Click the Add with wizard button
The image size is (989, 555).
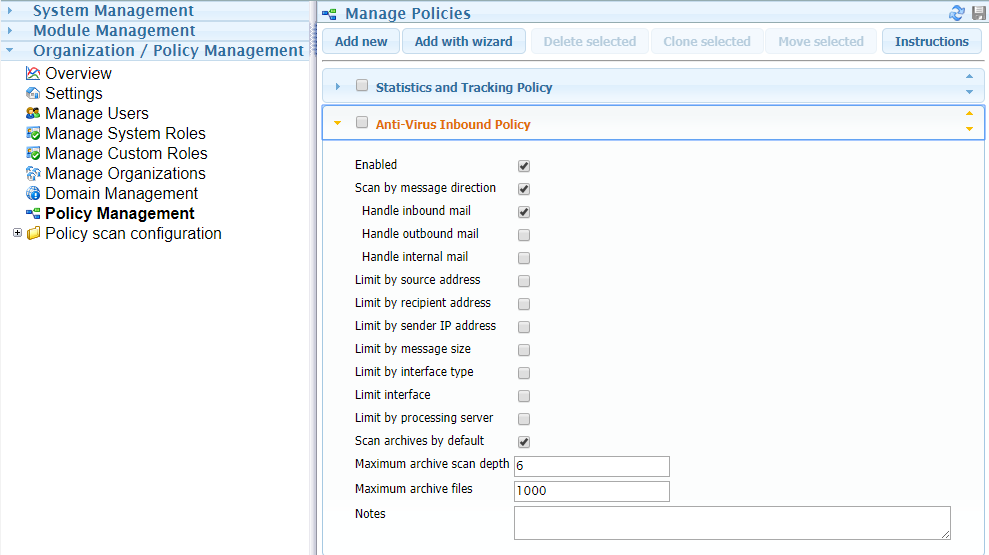coord(463,41)
